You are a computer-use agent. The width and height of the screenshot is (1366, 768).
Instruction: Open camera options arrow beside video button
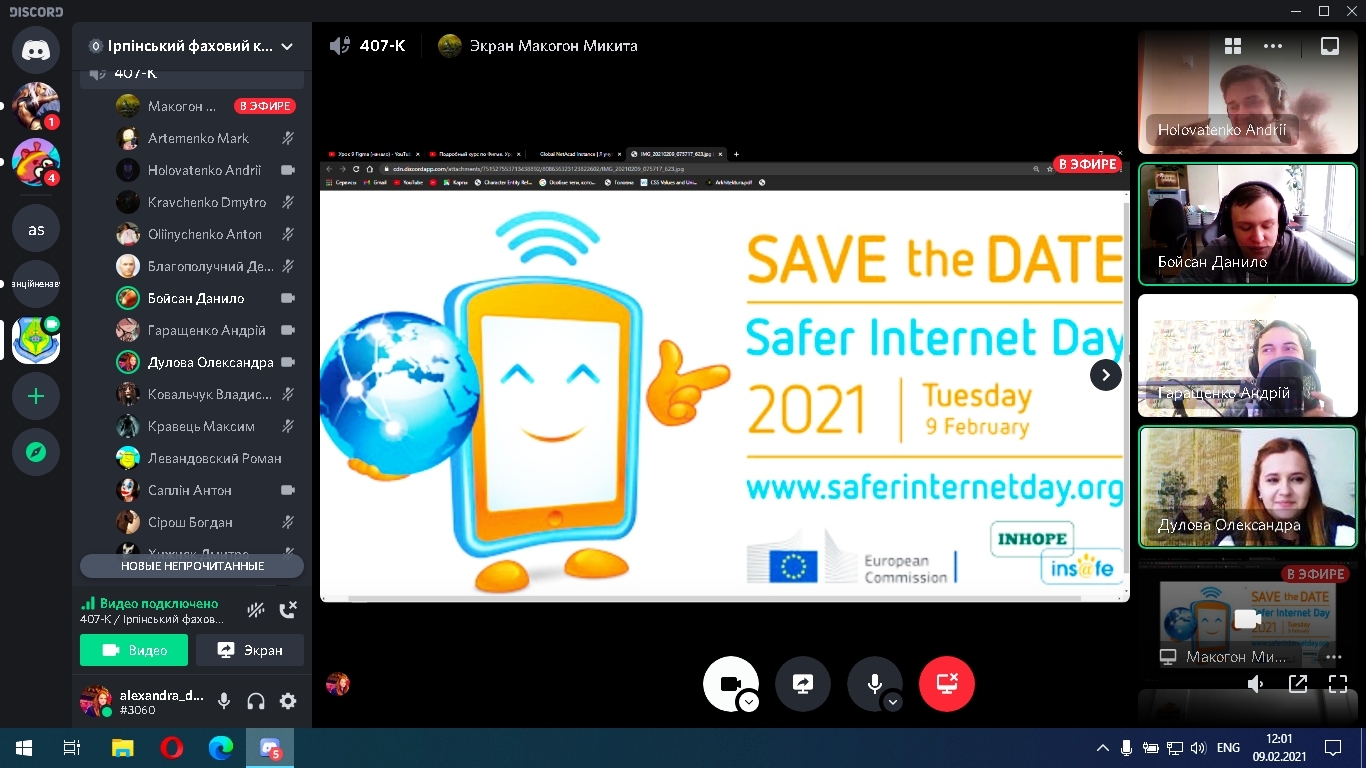(x=749, y=702)
